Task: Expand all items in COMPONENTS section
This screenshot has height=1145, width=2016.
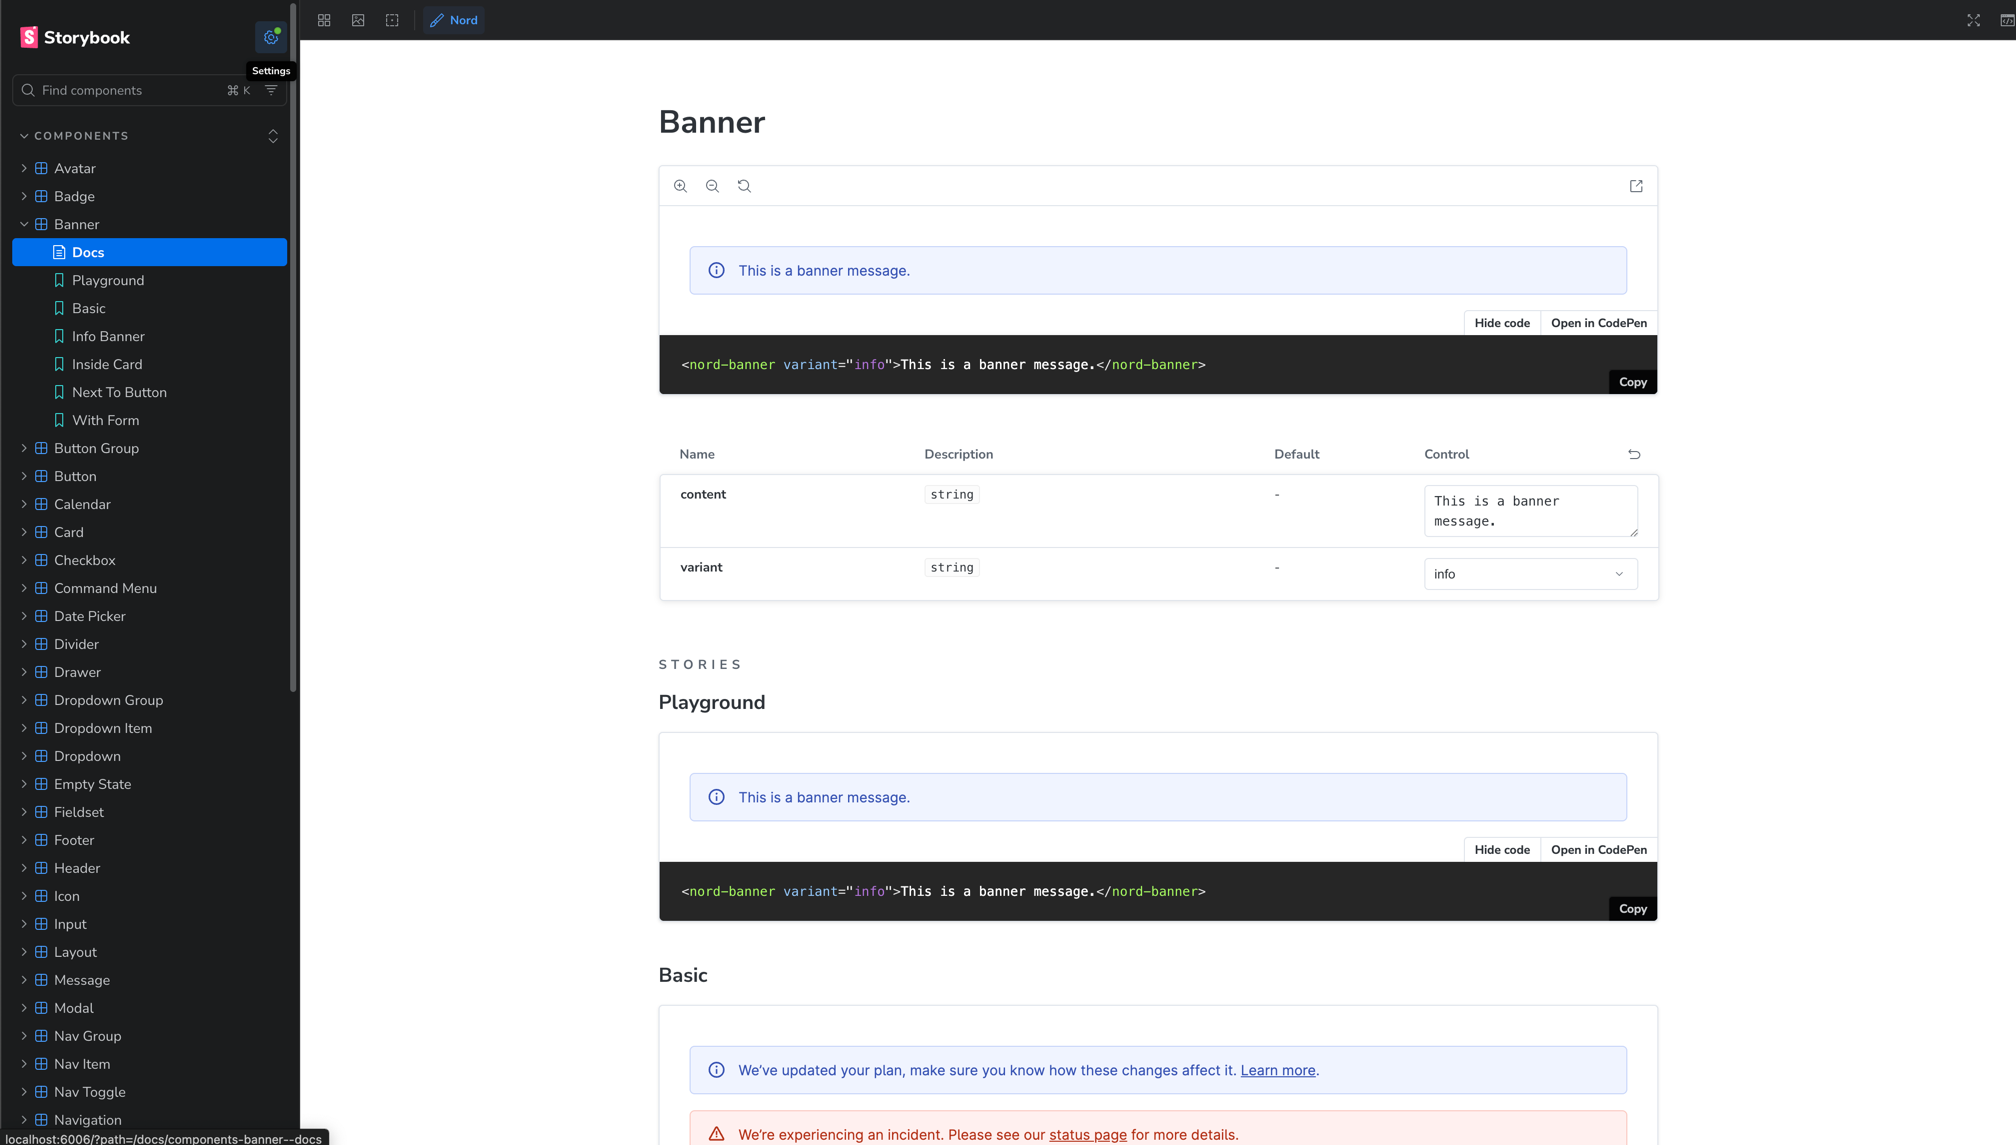Action: pyautogui.click(x=273, y=136)
